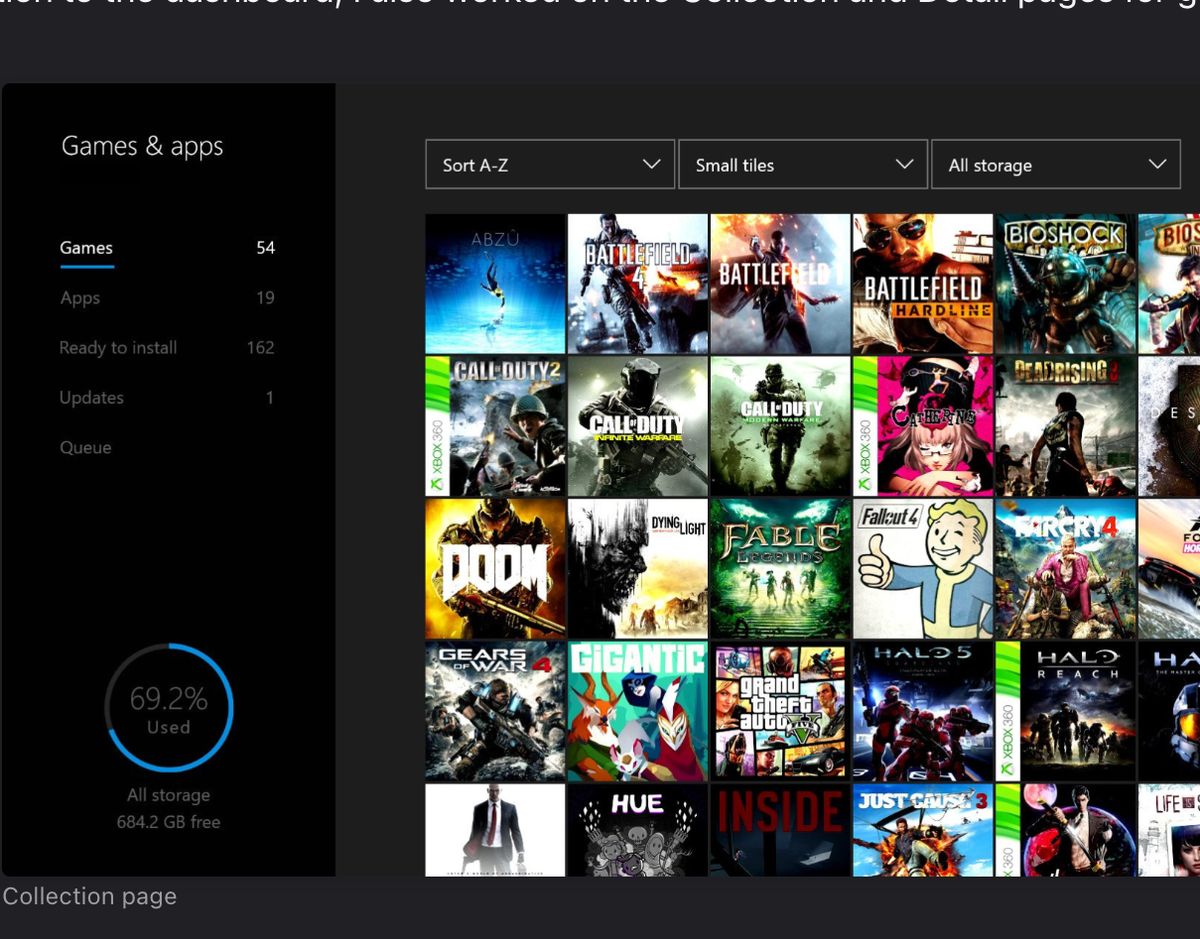Open the Battlefield 1 tile
1200x939 pixels.
coord(780,283)
